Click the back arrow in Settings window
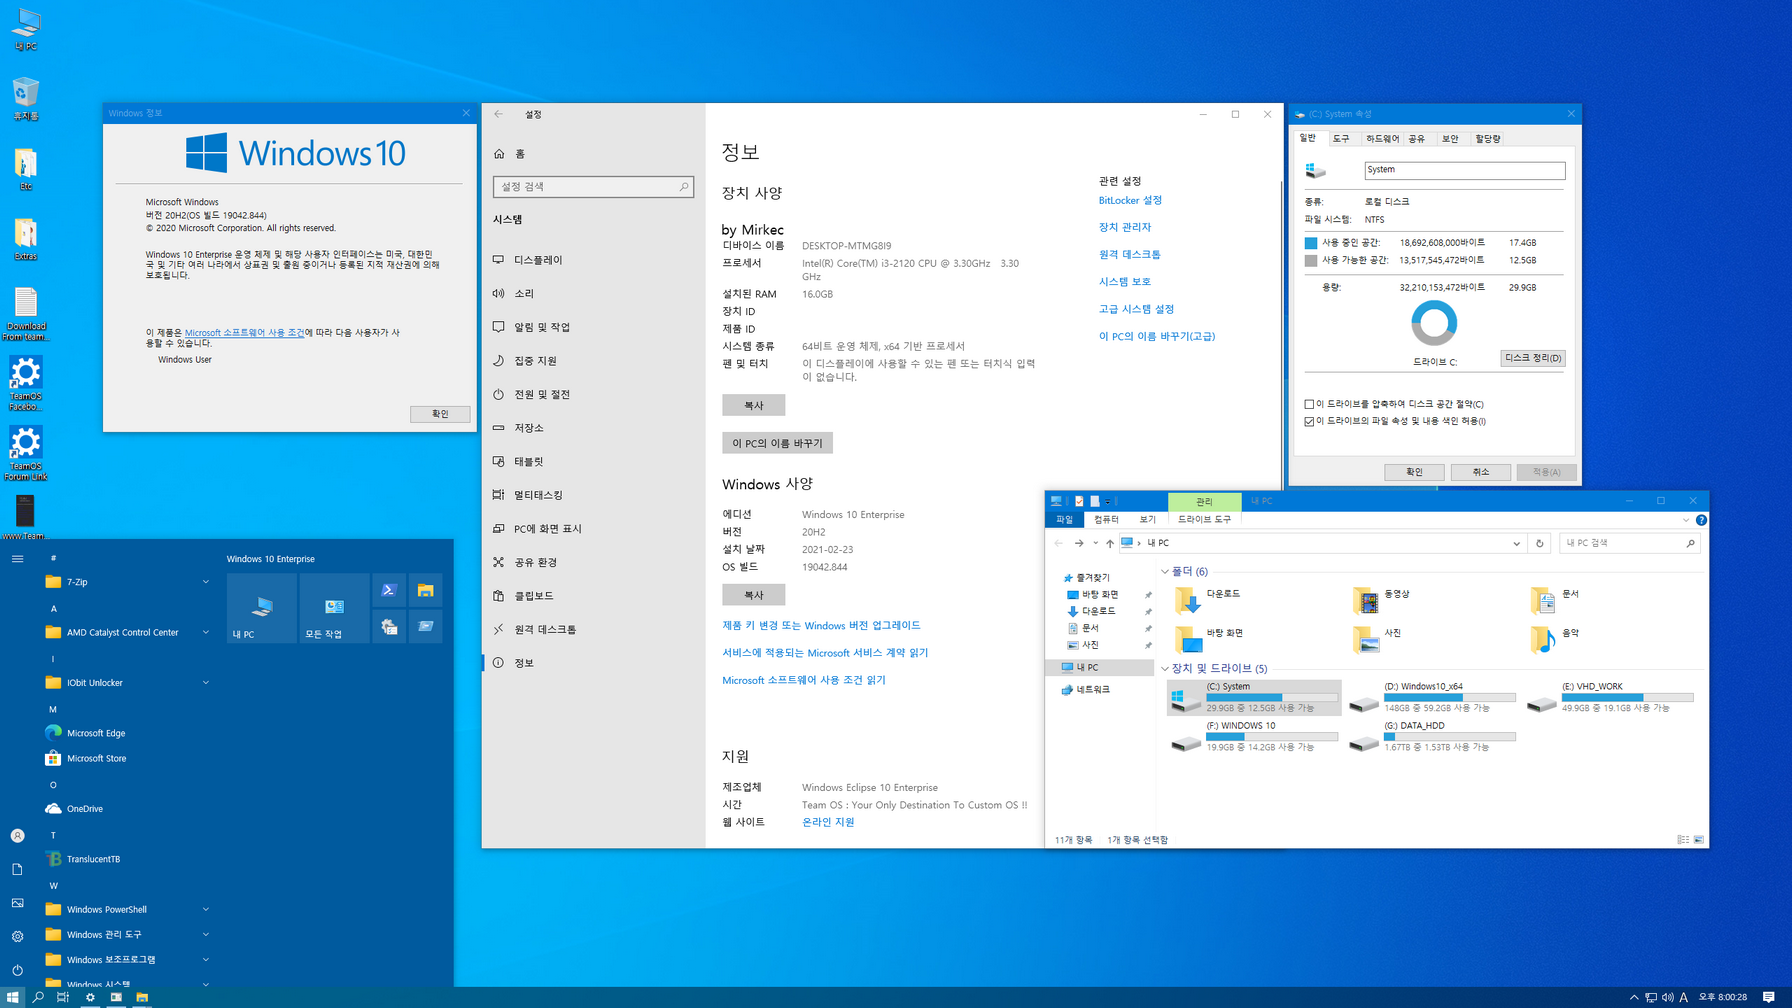 498,114
